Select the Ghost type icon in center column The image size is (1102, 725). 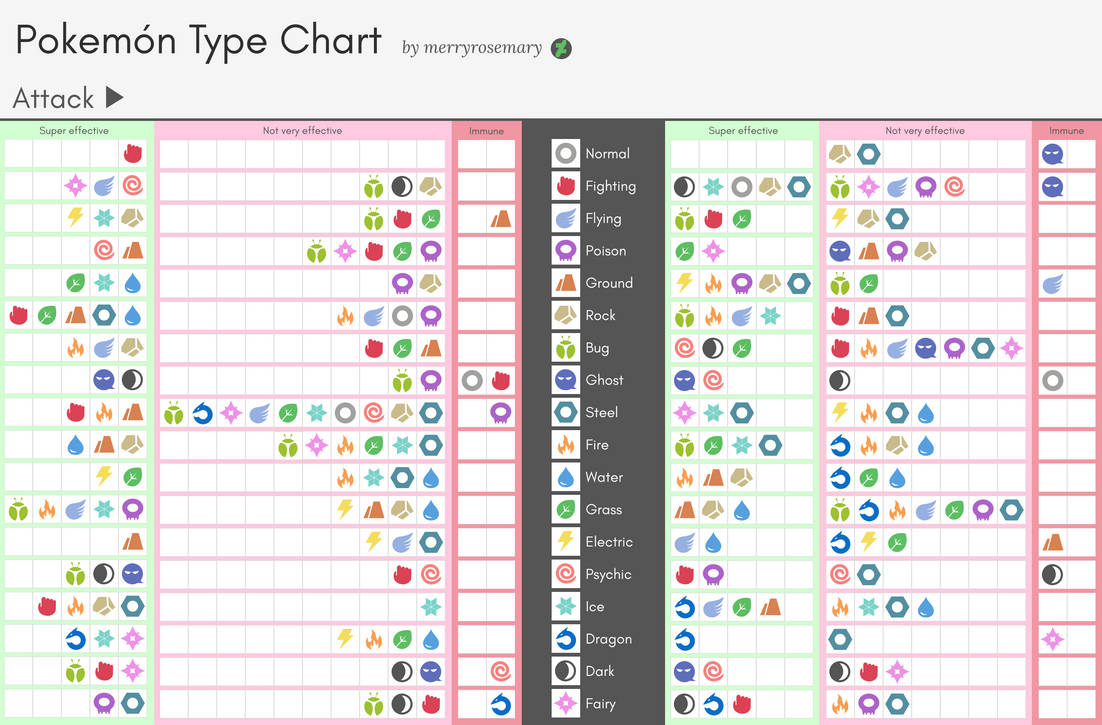(566, 379)
